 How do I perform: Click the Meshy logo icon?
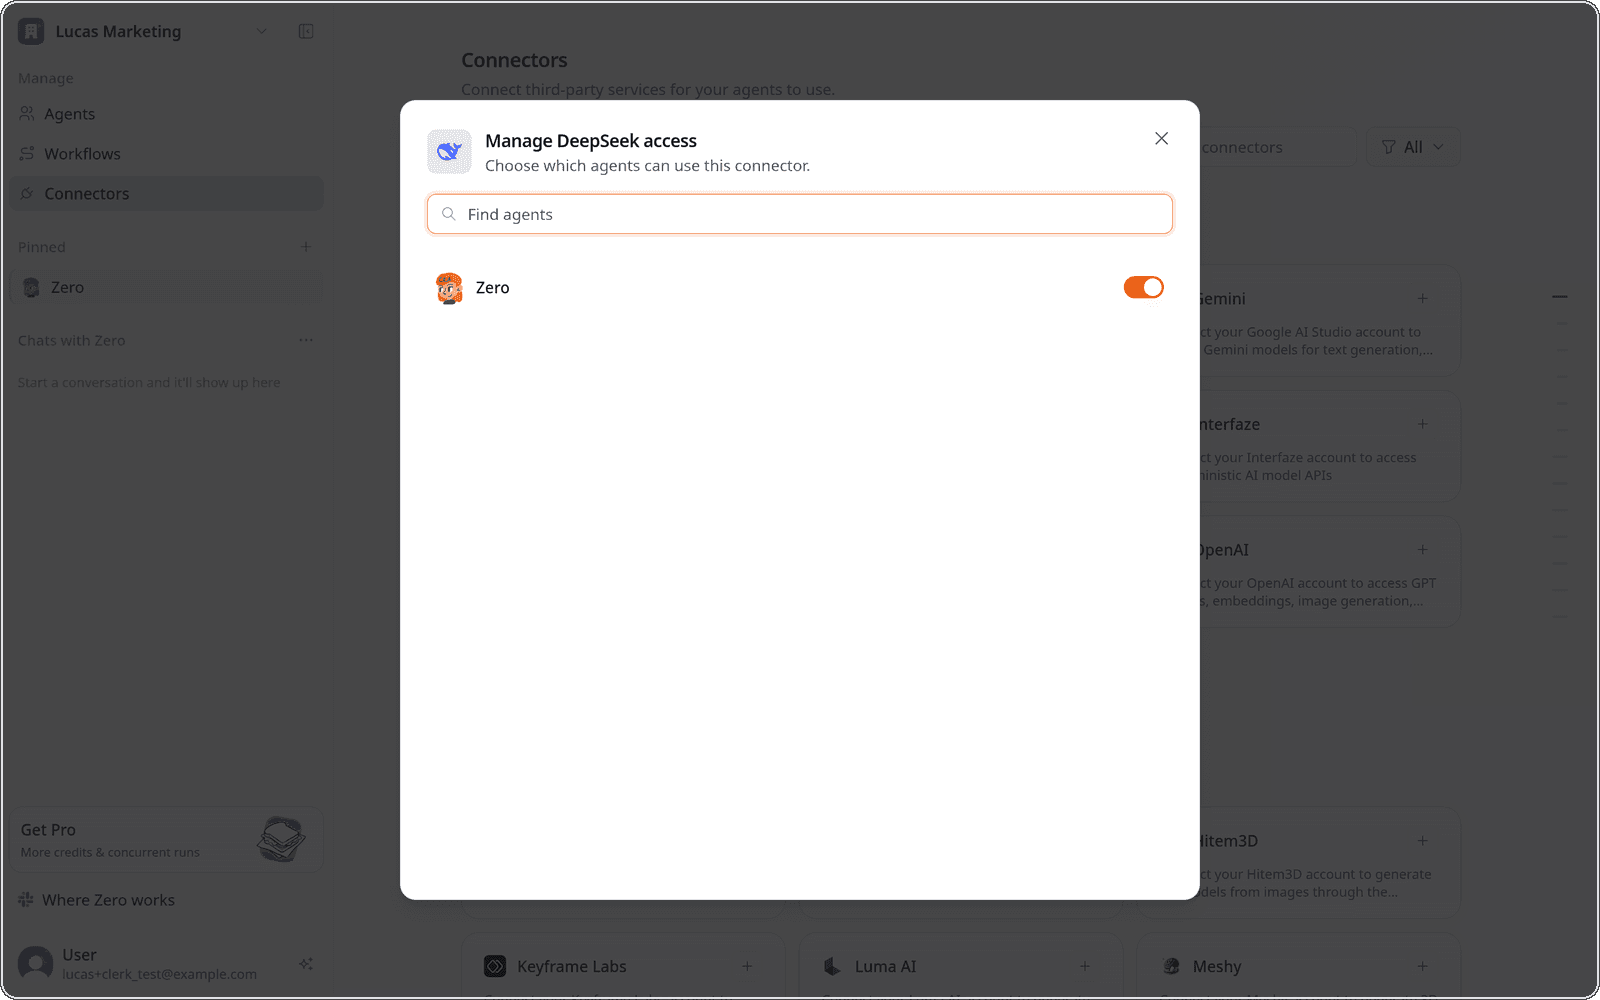click(1171, 966)
